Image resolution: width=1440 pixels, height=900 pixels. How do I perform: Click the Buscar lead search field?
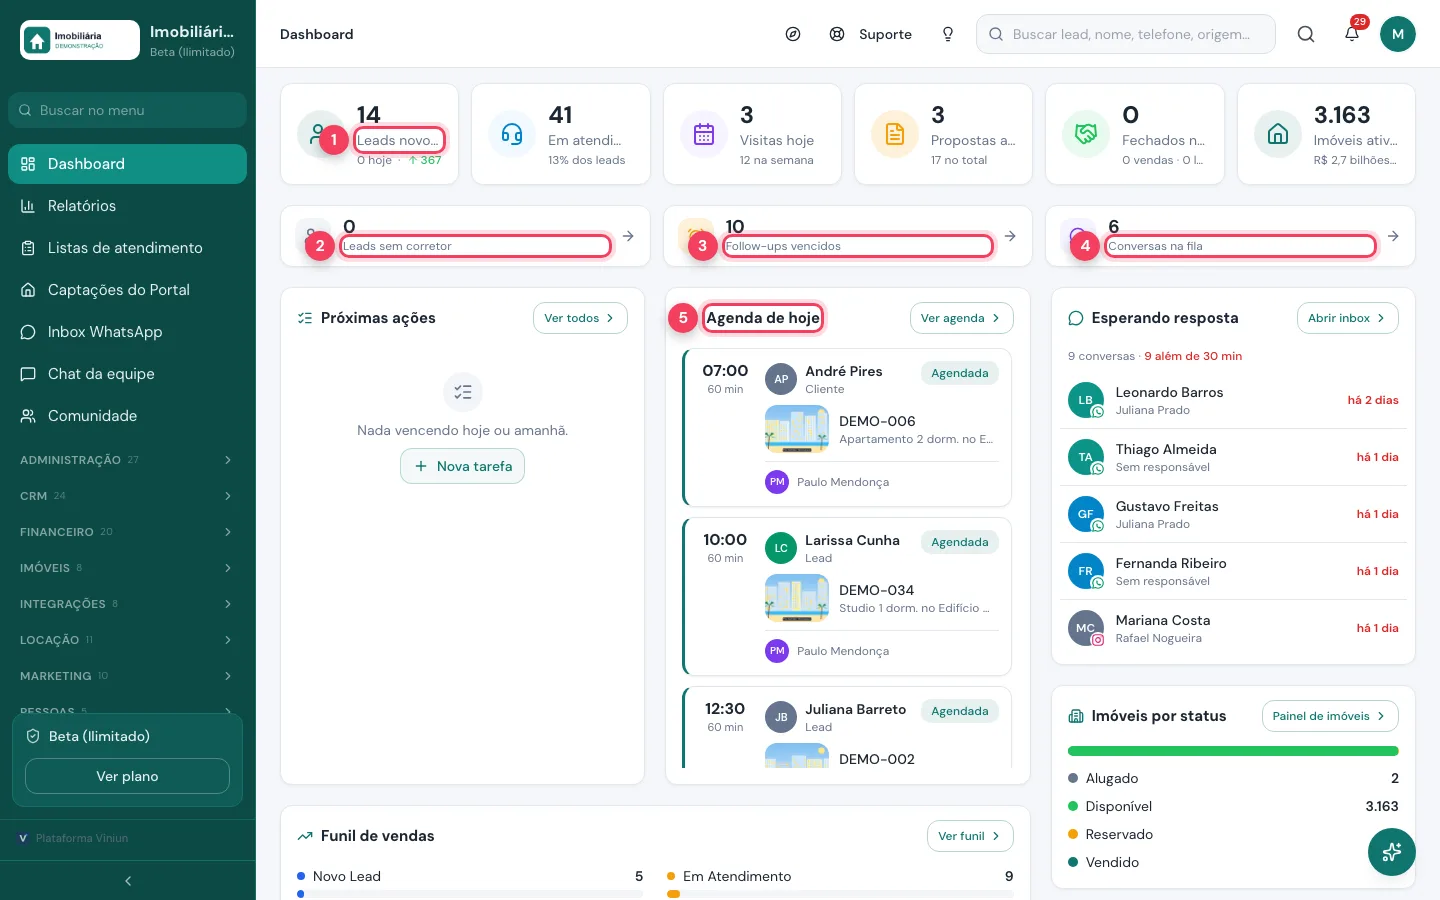(x=1126, y=34)
